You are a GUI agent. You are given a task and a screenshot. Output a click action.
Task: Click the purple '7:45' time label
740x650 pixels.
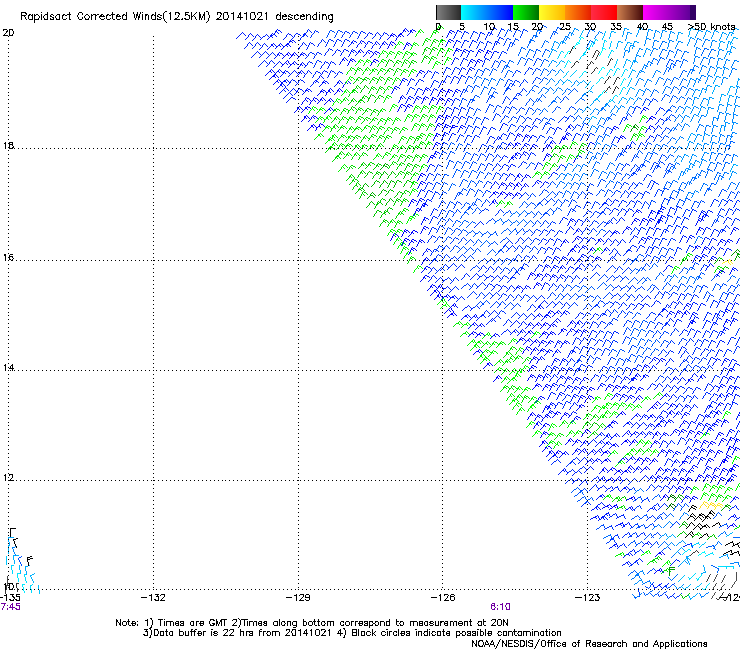point(10,607)
